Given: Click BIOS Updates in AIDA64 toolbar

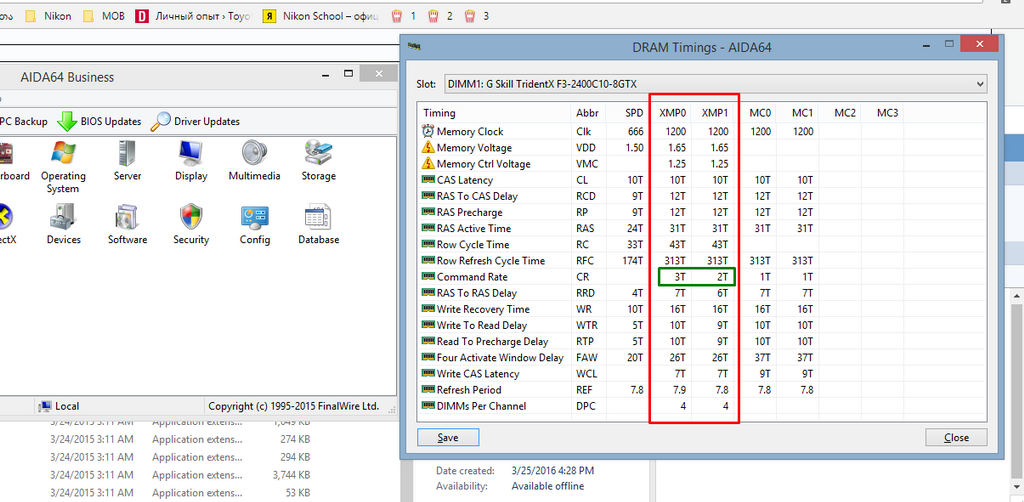Looking at the screenshot, I should click(99, 121).
